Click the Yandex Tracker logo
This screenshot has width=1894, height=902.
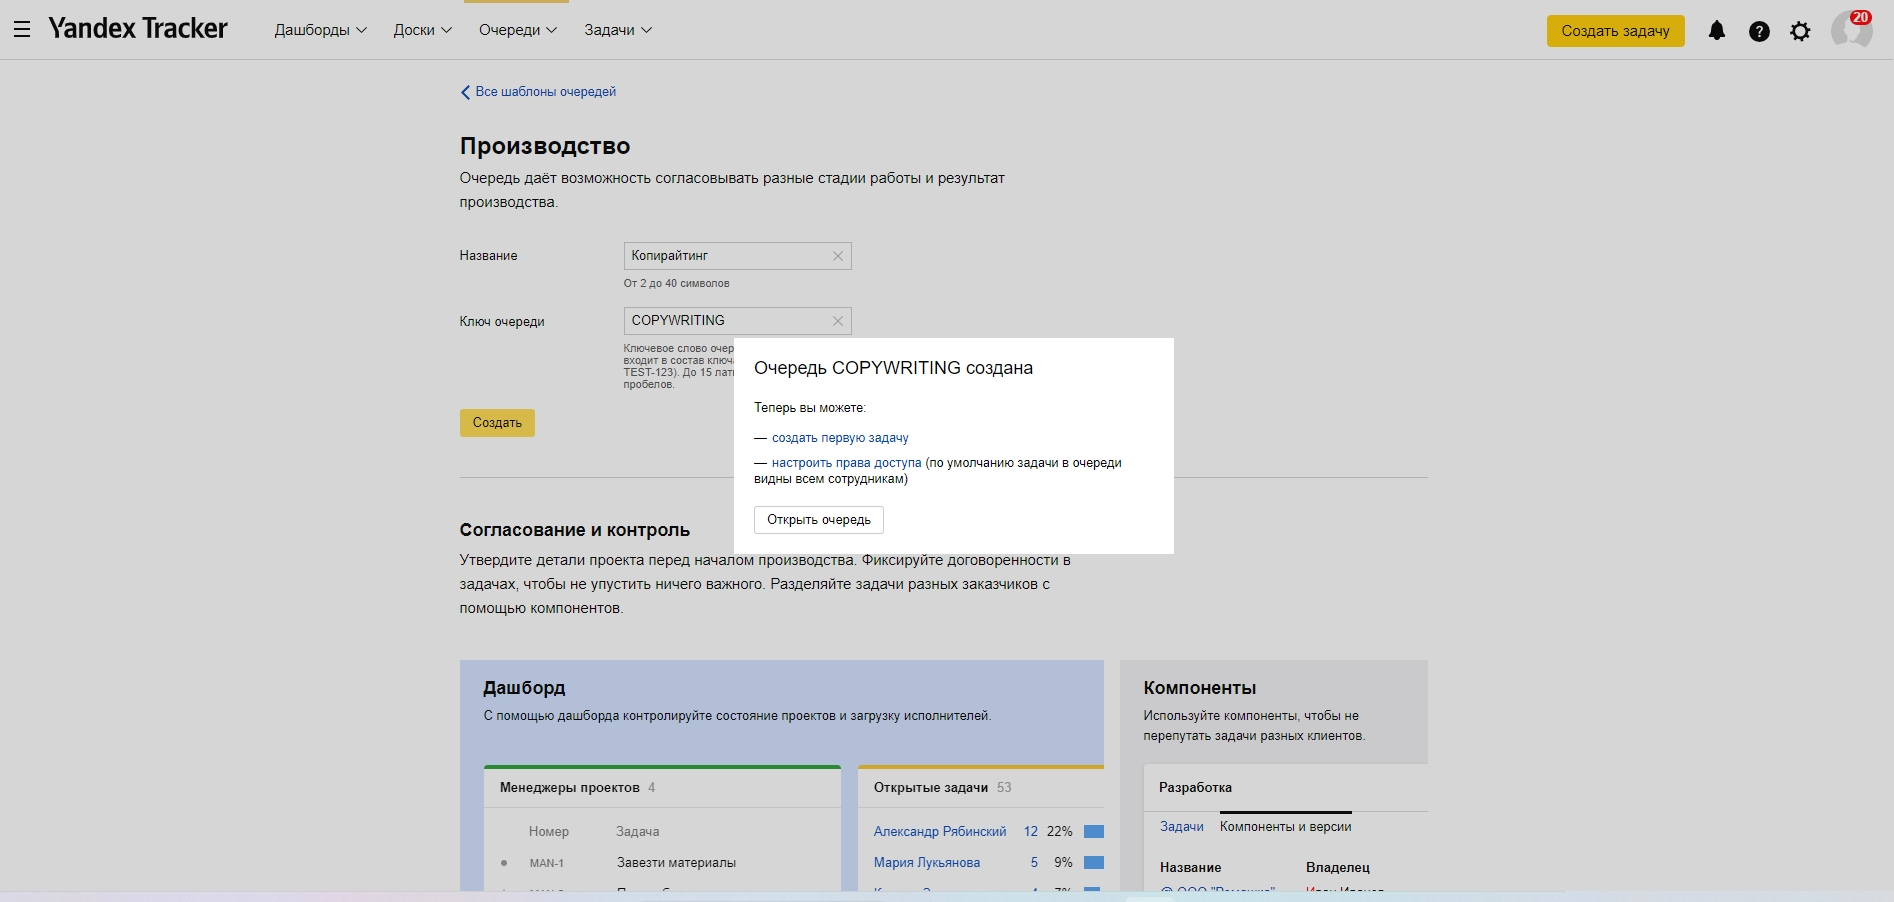coord(138,29)
